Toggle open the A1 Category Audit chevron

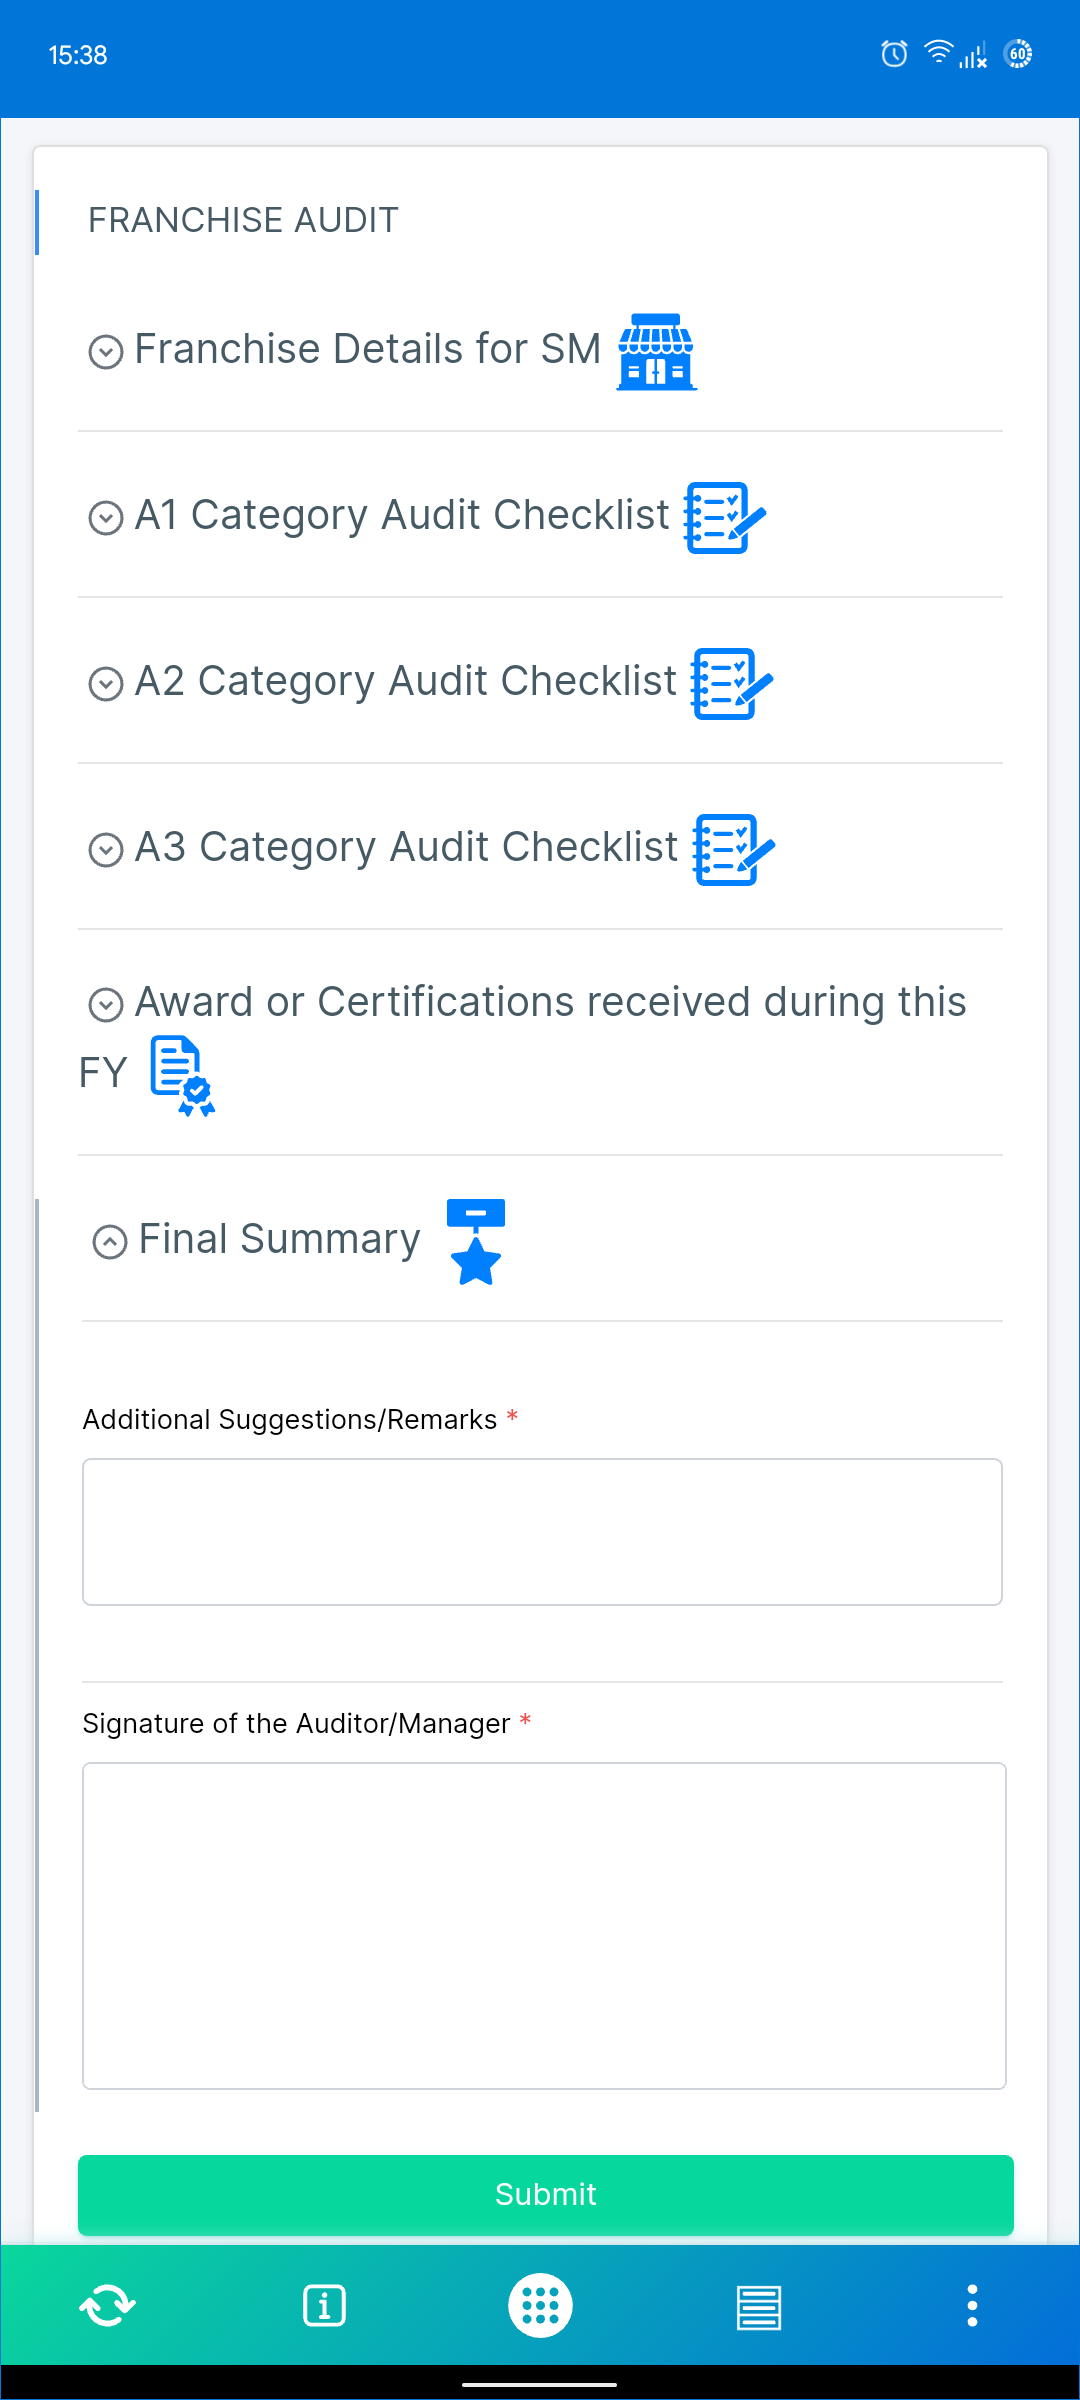coord(106,517)
